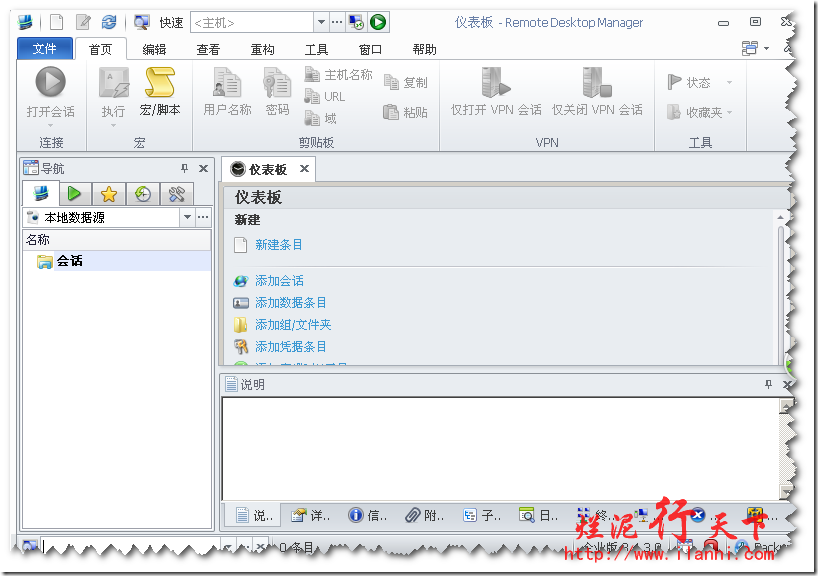818x576 pixels.
Task: Copy 密码 to clipboard
Action: (x=277, y=91)
